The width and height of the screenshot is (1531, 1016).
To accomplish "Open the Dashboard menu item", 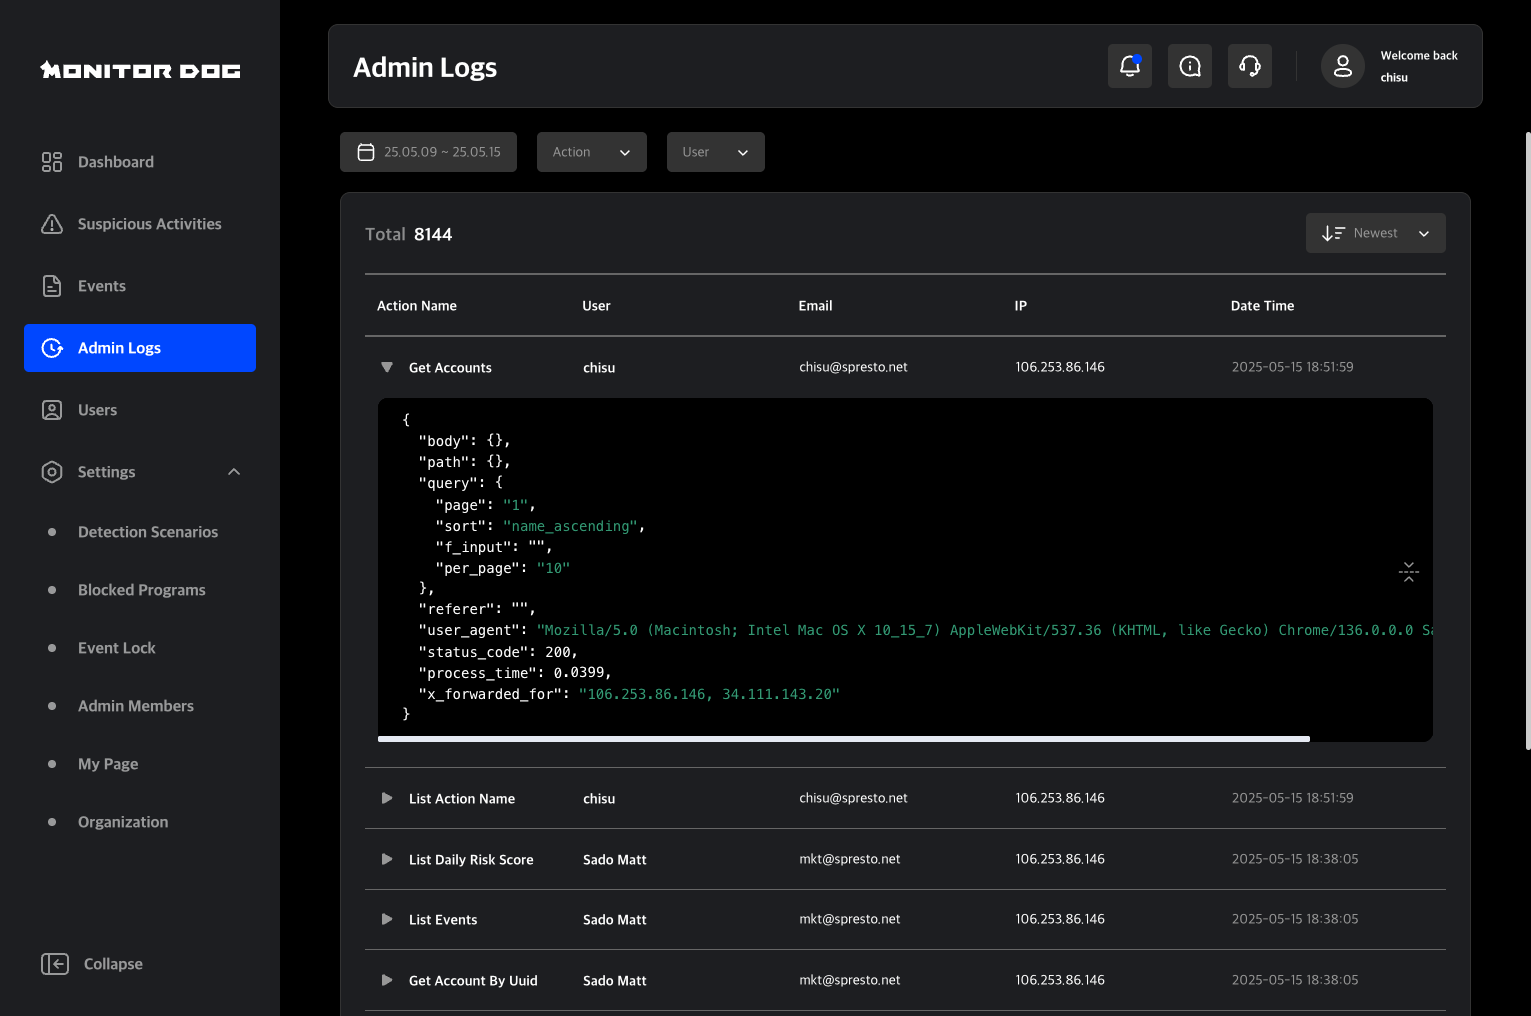I will point(115,162).
